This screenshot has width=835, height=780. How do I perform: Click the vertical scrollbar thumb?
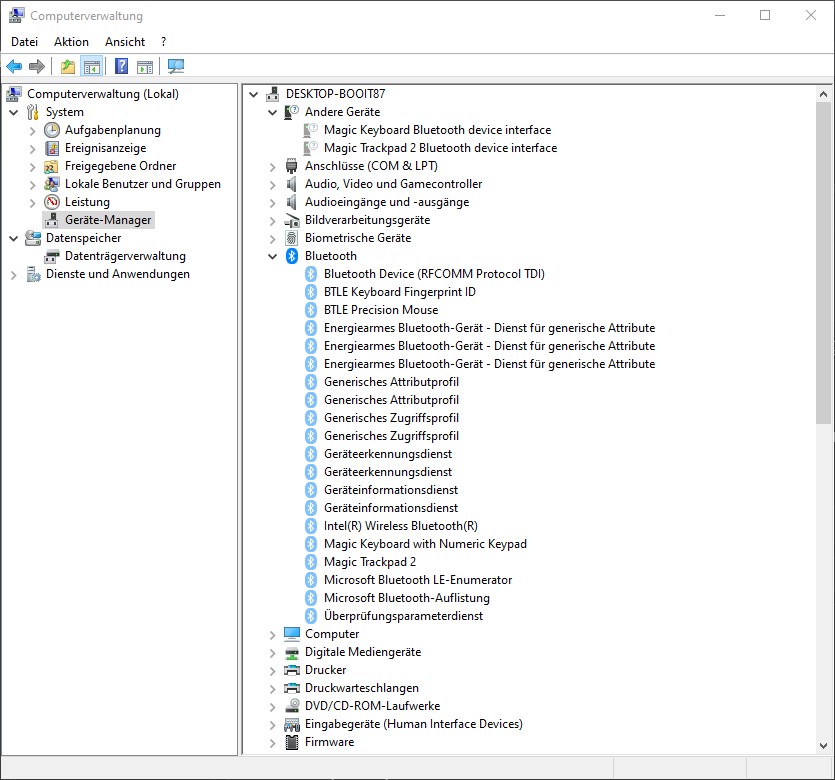coord(823,263)
